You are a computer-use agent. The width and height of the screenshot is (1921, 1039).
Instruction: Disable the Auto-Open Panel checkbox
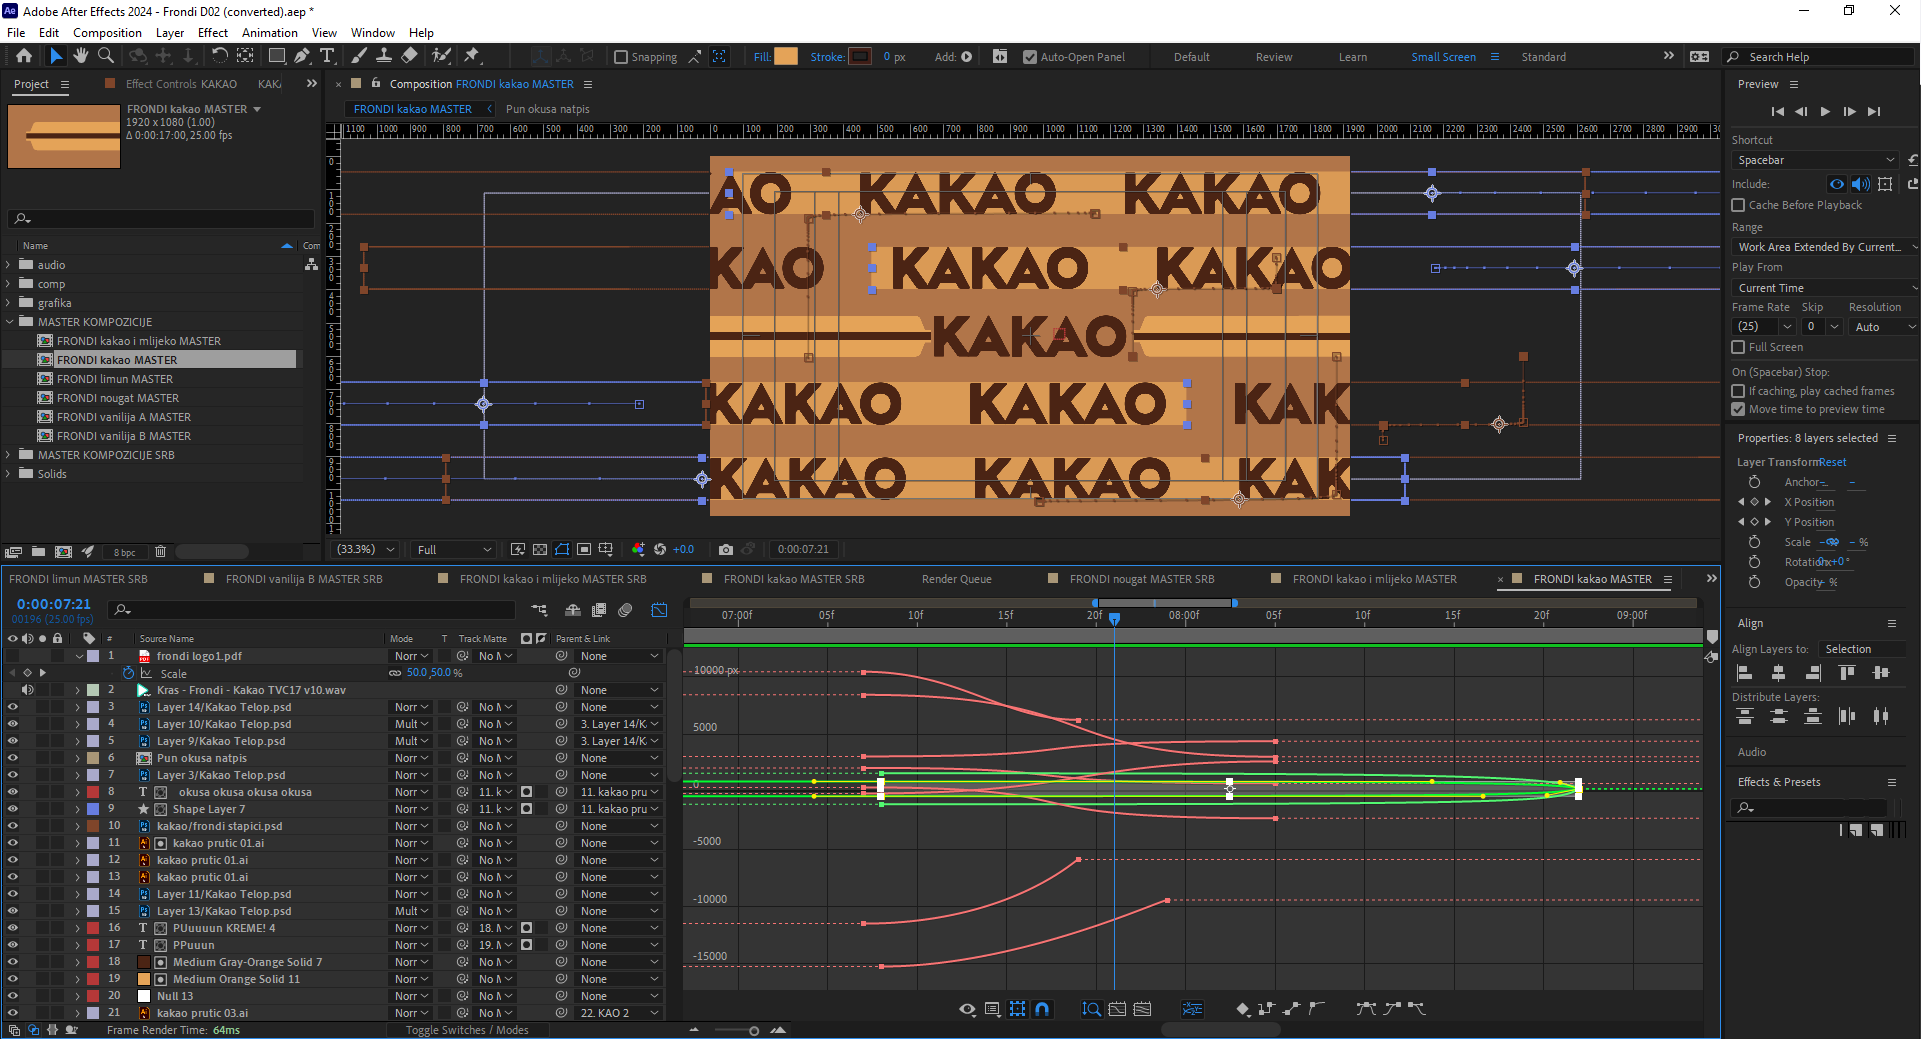click(1030, 57)
